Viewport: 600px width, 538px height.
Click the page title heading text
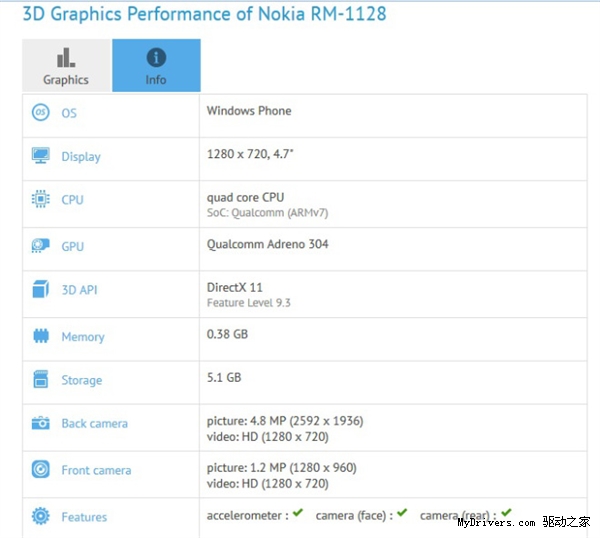click(x=204, y=14)
